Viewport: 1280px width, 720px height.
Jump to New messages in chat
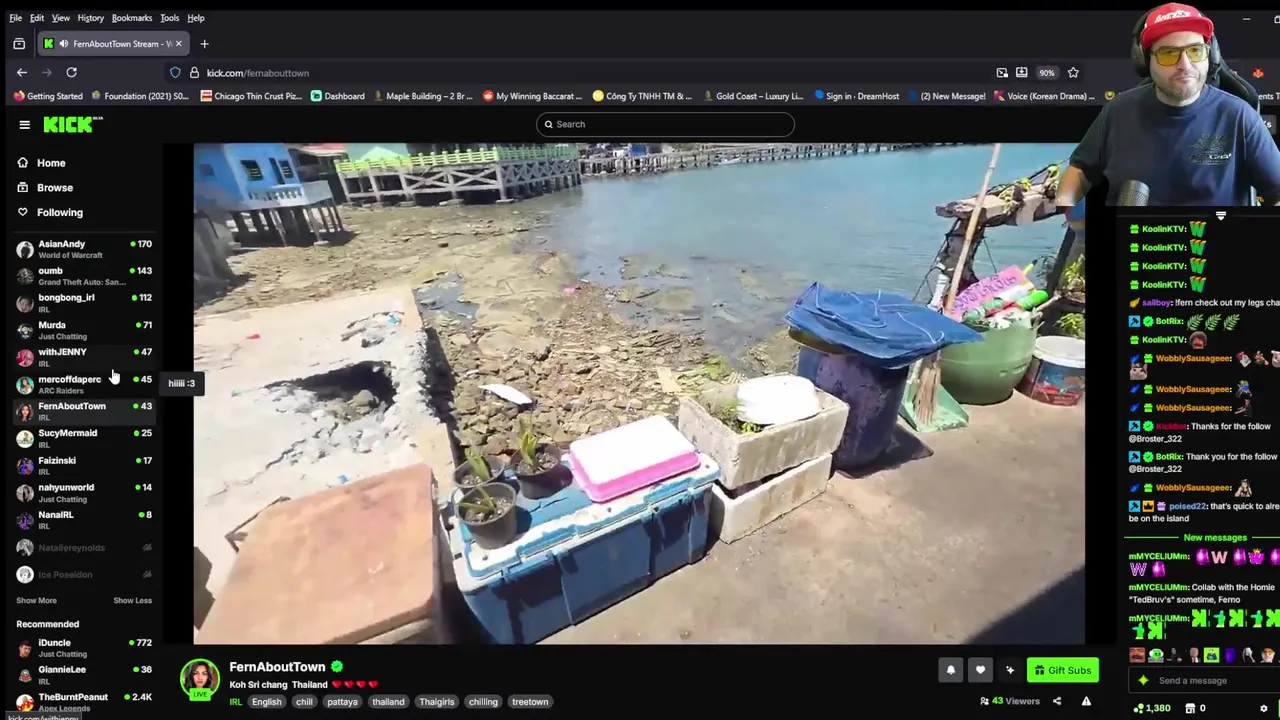[1215, 538]
